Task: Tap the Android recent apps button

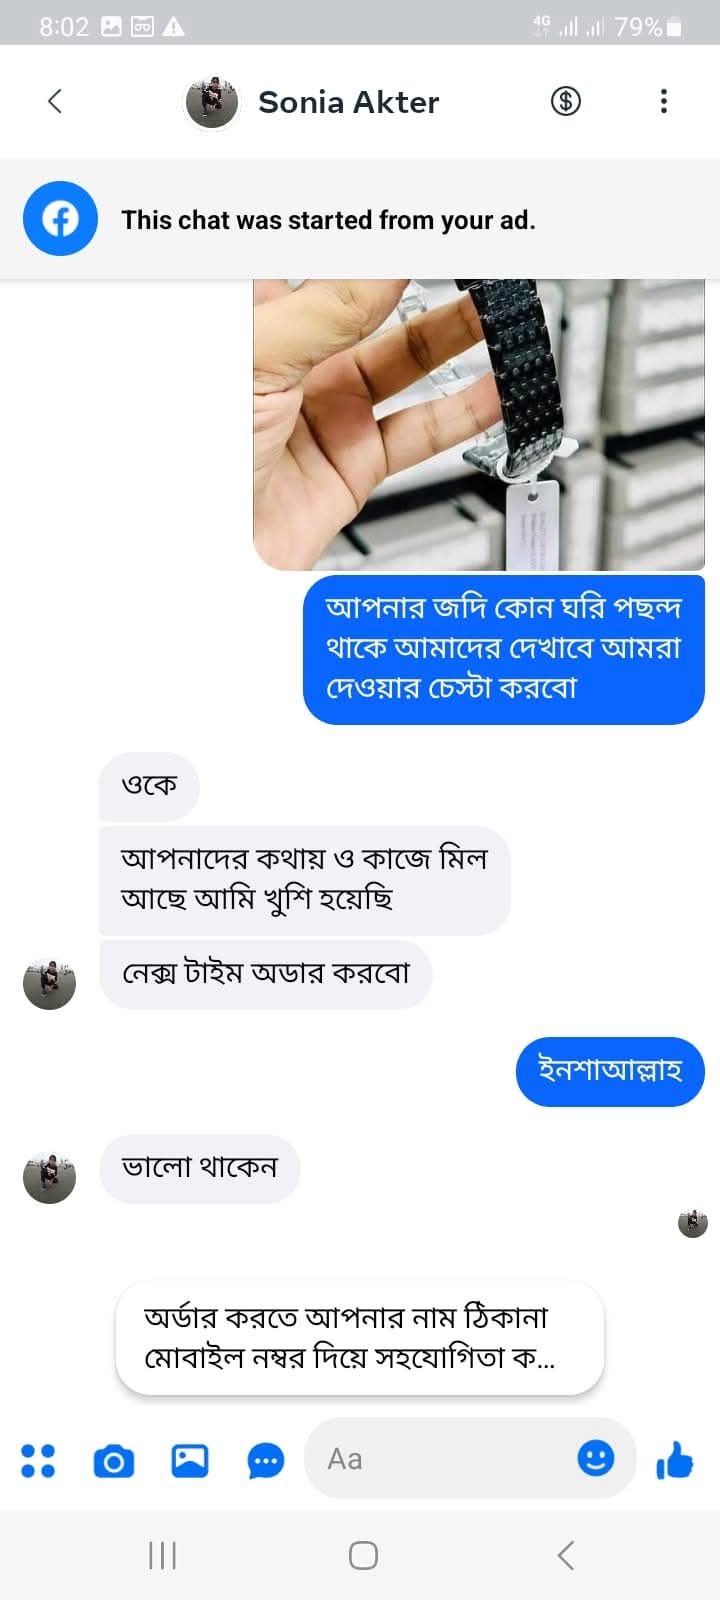Action: pyautogui.click(x=162, y=1555)
